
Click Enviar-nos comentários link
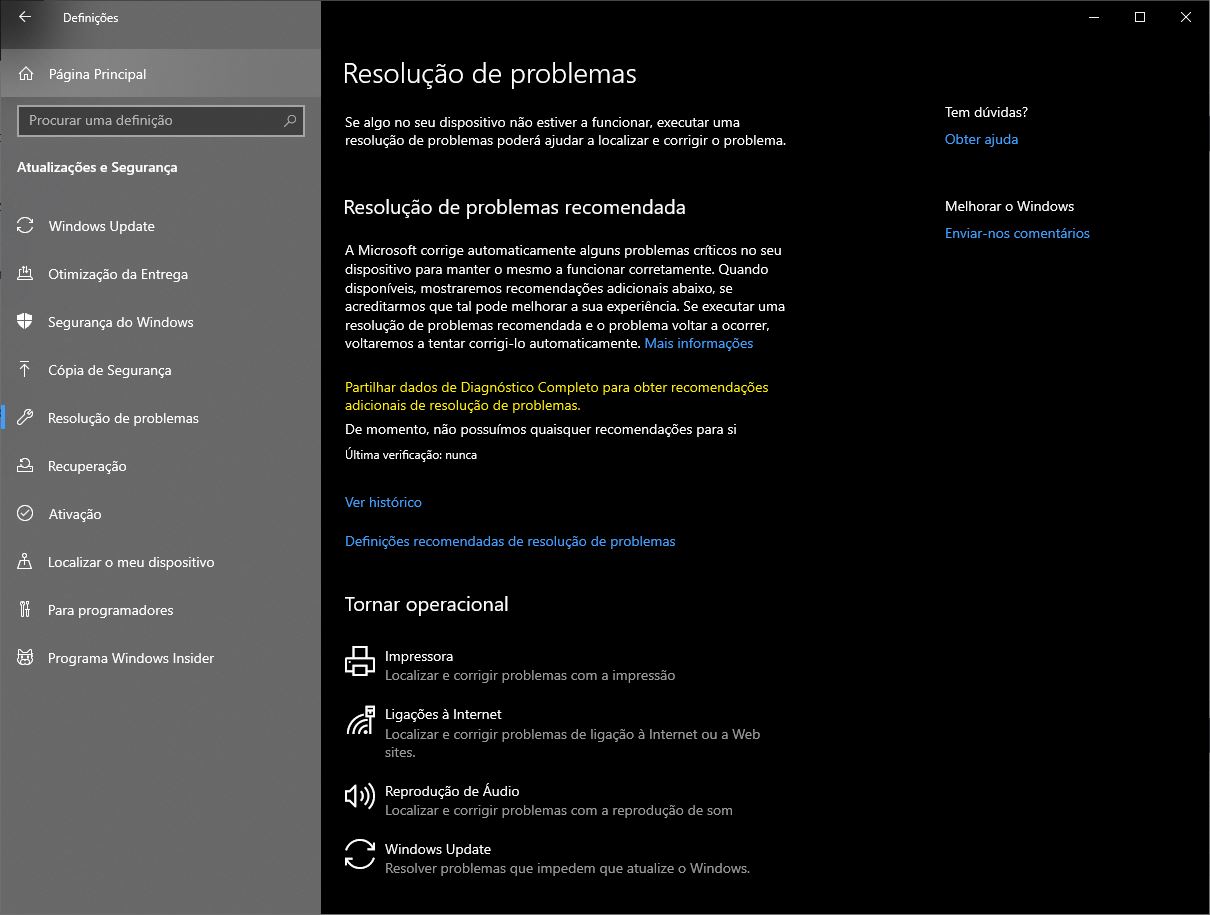1017,233
